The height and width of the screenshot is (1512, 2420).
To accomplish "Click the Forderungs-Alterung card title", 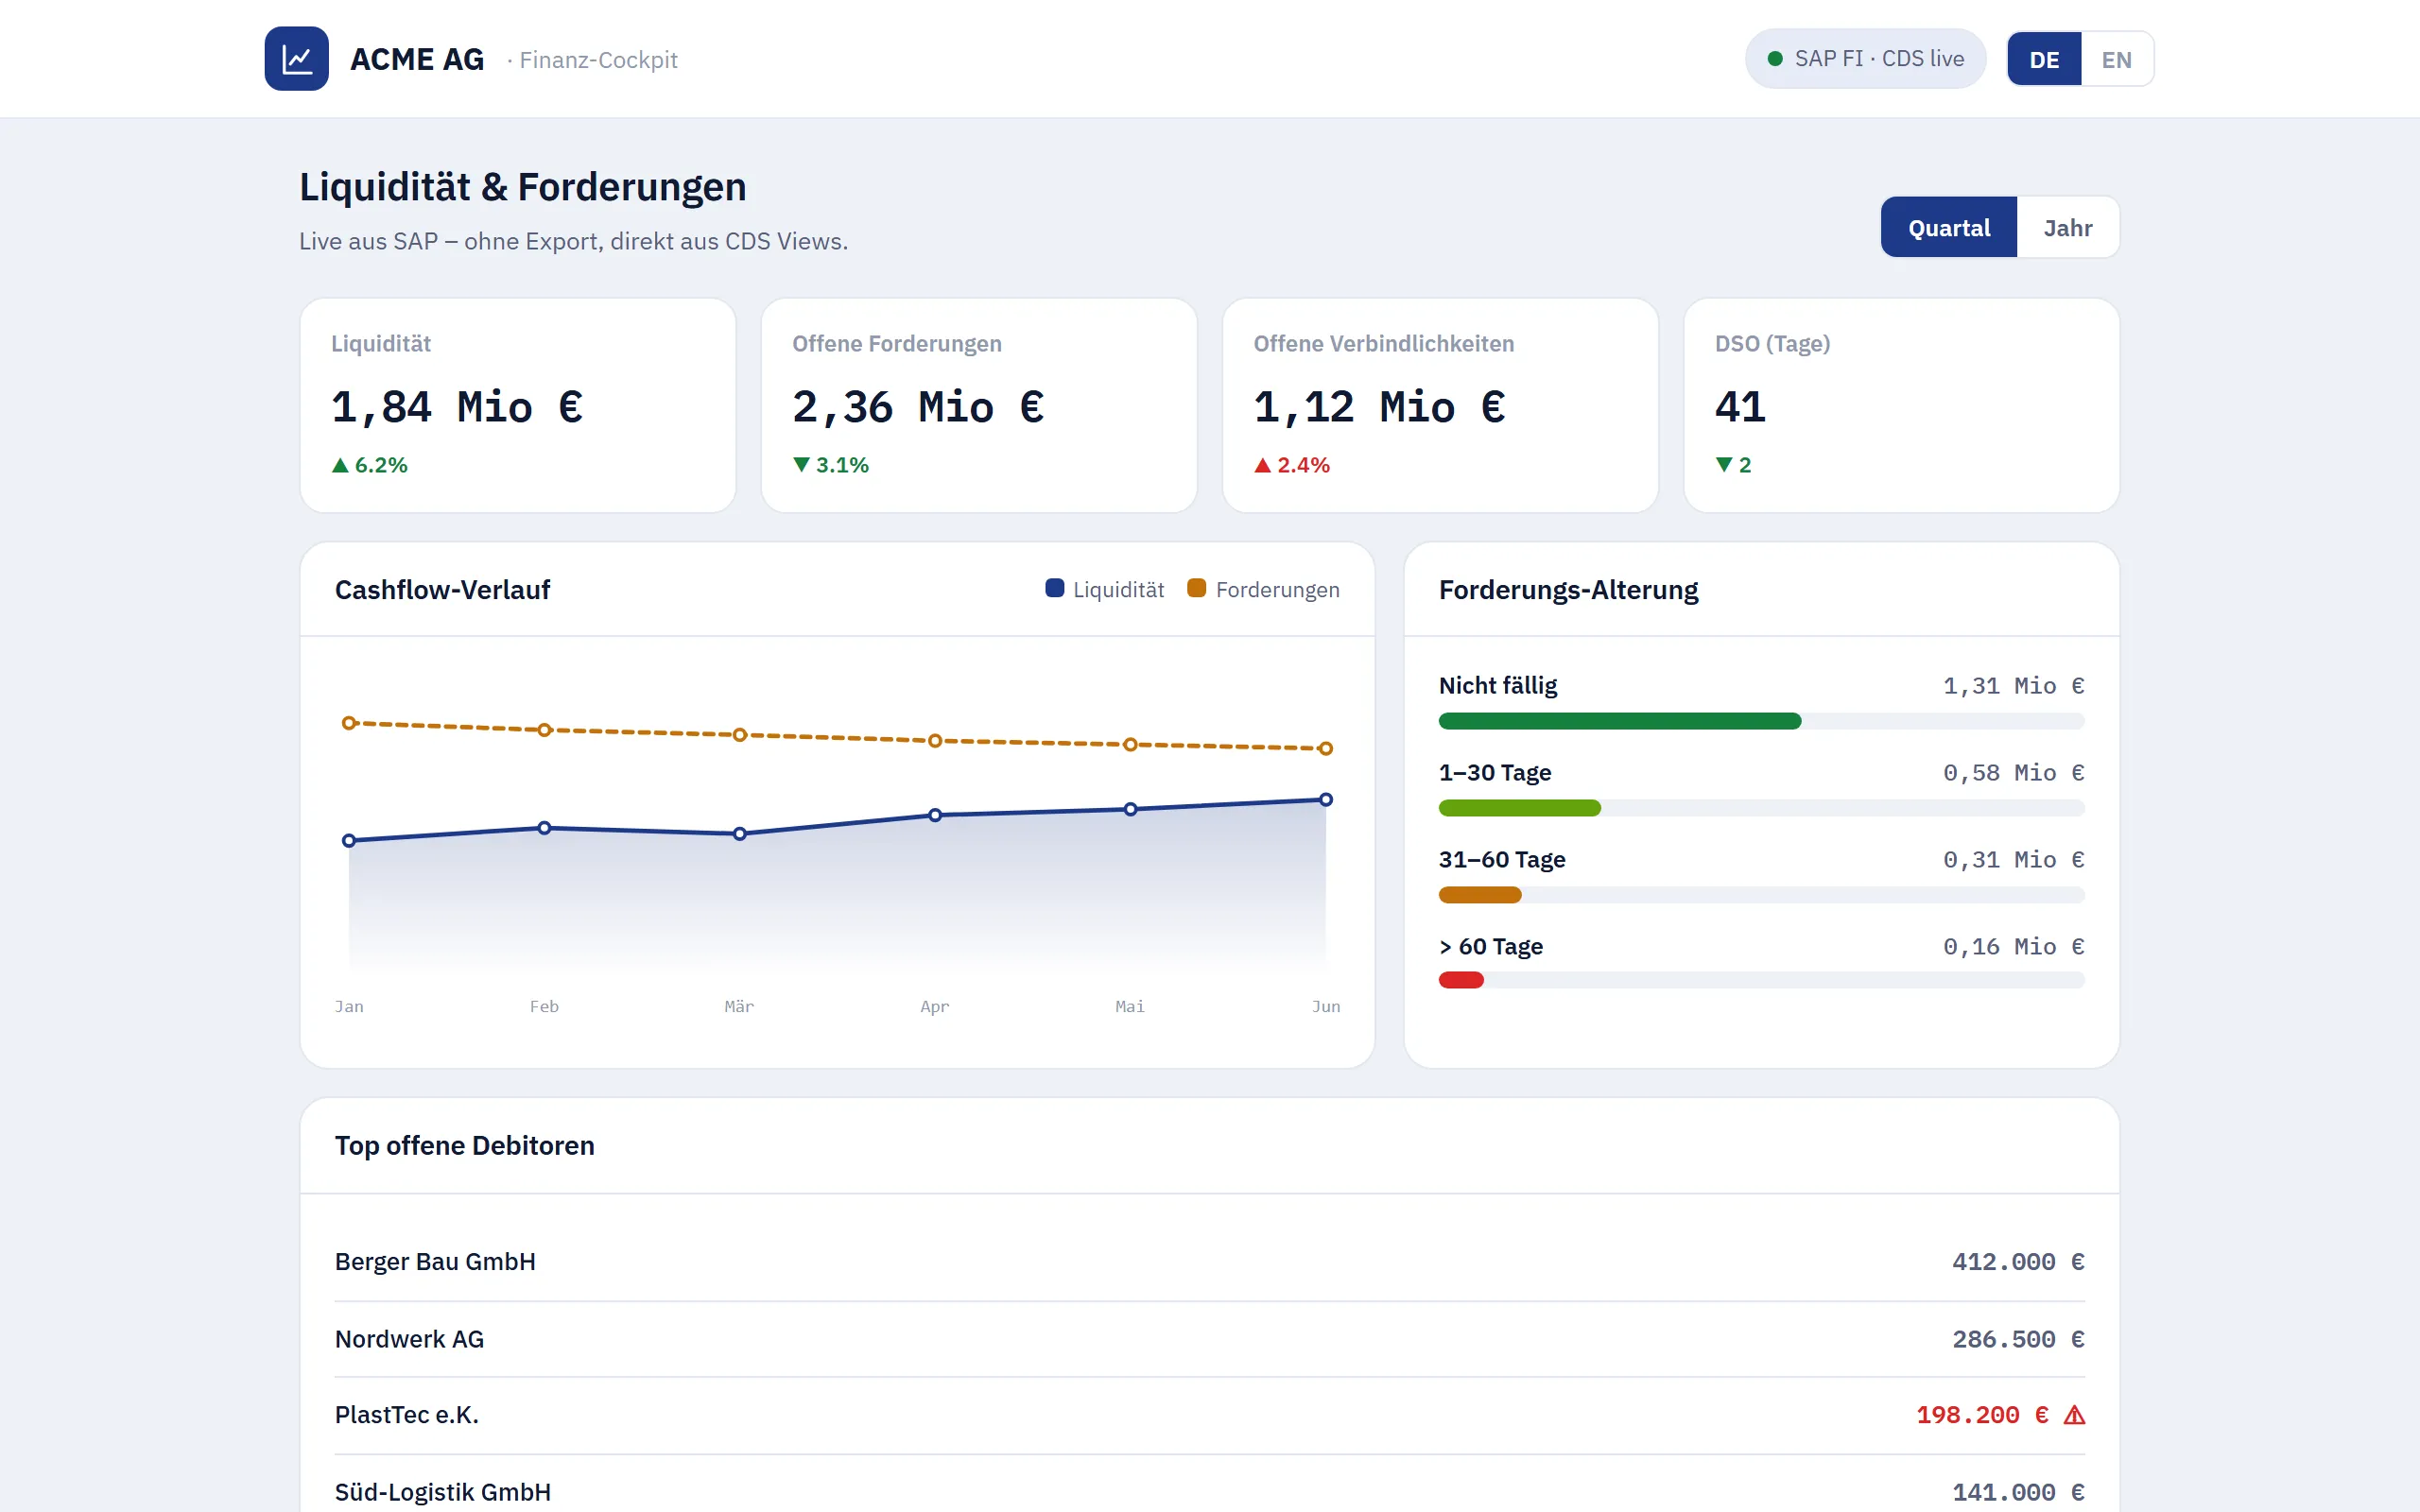I will [1568, 590].
